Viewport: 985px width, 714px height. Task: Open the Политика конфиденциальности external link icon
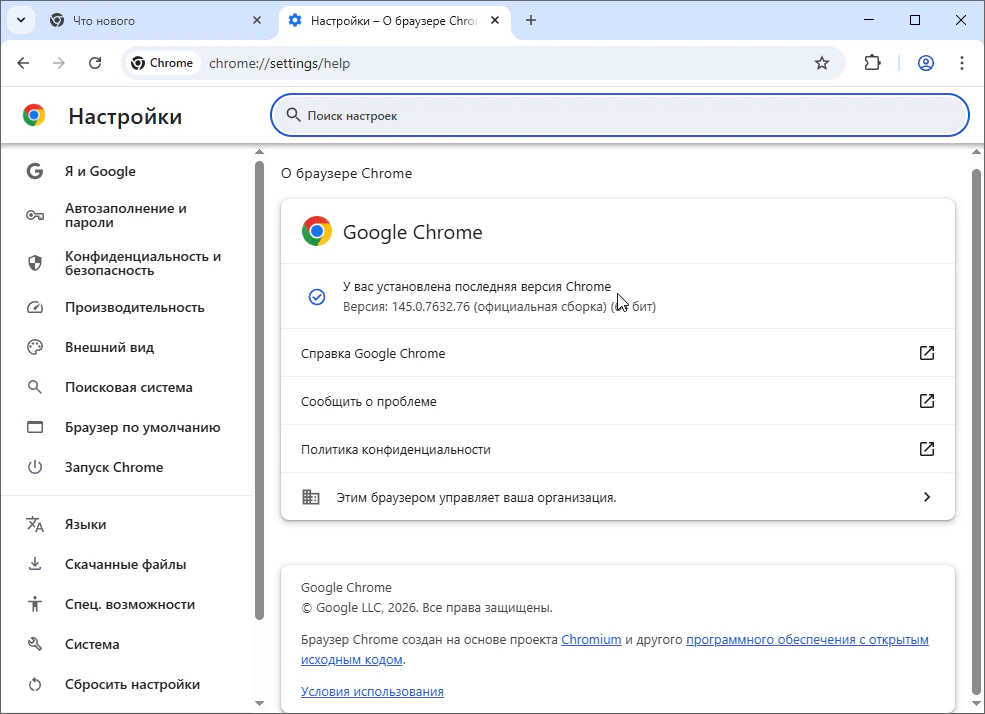click(927, 449)
